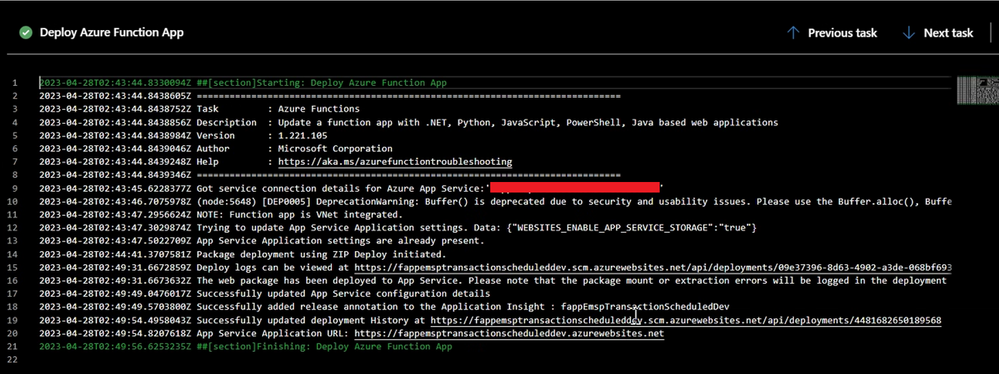
Task: Click the green success checkmark icon
Action: click(x=25, y=32)
